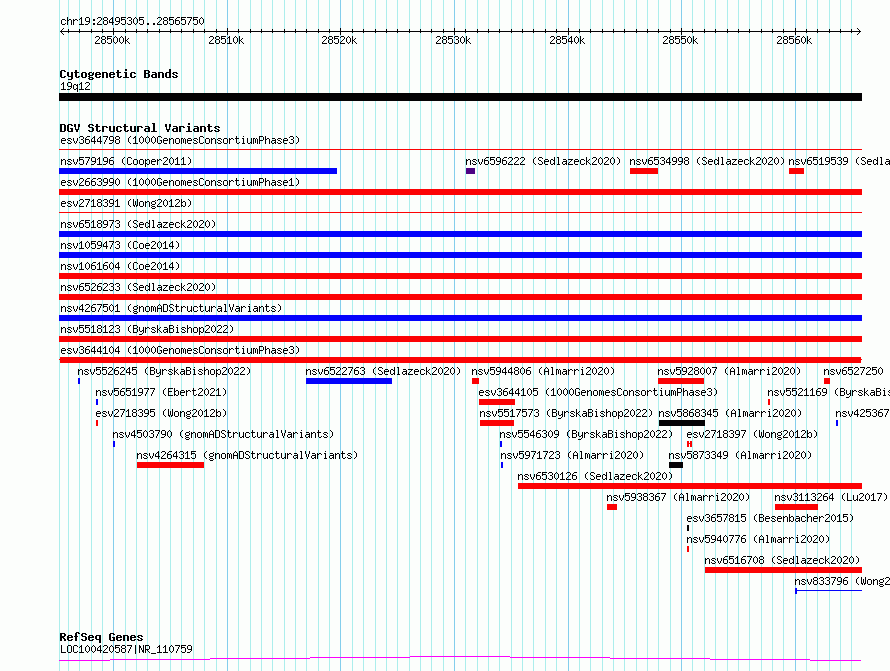Click the 19q12 cytogenetic band bar

460,97
